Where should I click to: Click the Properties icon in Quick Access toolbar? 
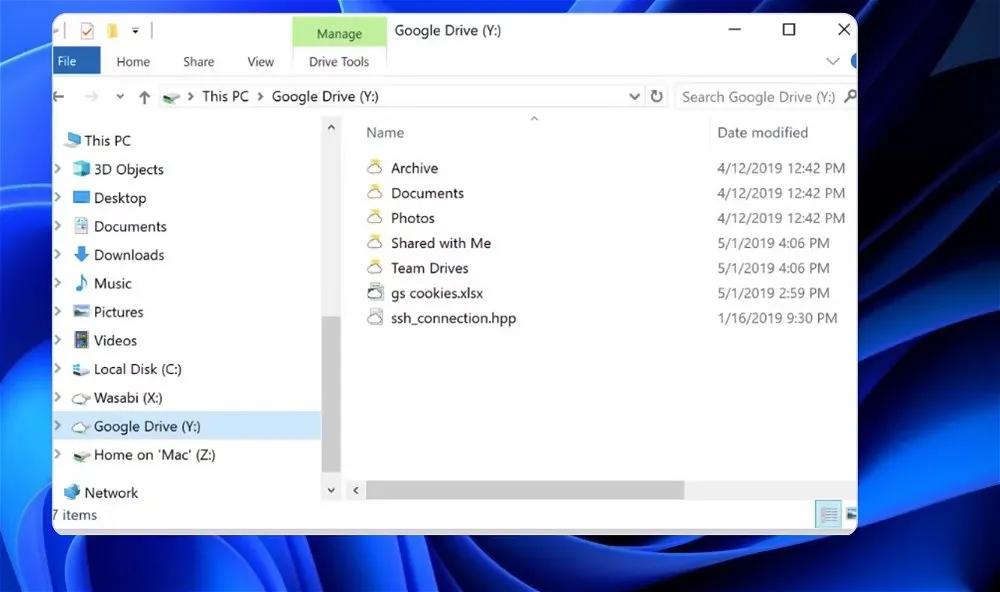click(87, 30)
